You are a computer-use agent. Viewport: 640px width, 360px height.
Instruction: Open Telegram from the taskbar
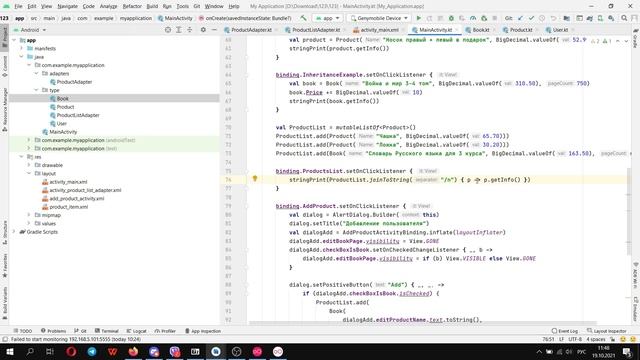point(92,351)
